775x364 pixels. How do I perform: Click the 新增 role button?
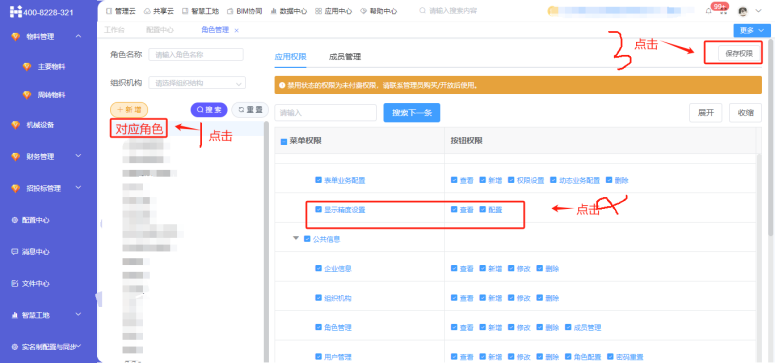[129, 110]
